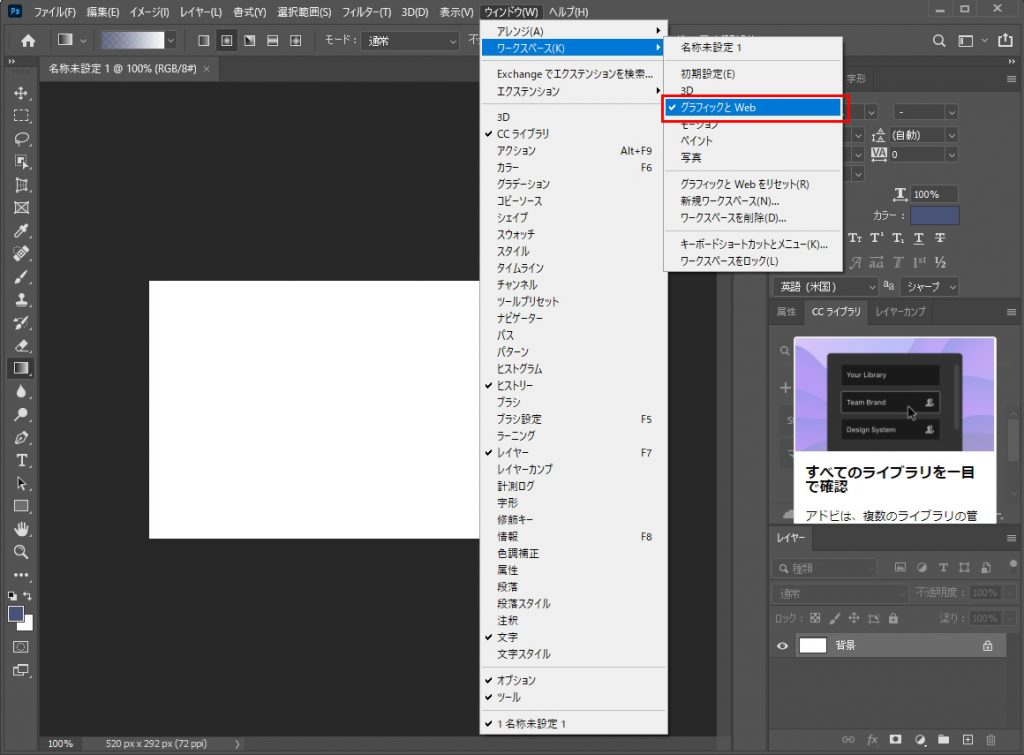Image resolution: width=1024 pixels, height=755 pixels.
Task: Click the Zoom tool magnifier
Action: point(21,552)
